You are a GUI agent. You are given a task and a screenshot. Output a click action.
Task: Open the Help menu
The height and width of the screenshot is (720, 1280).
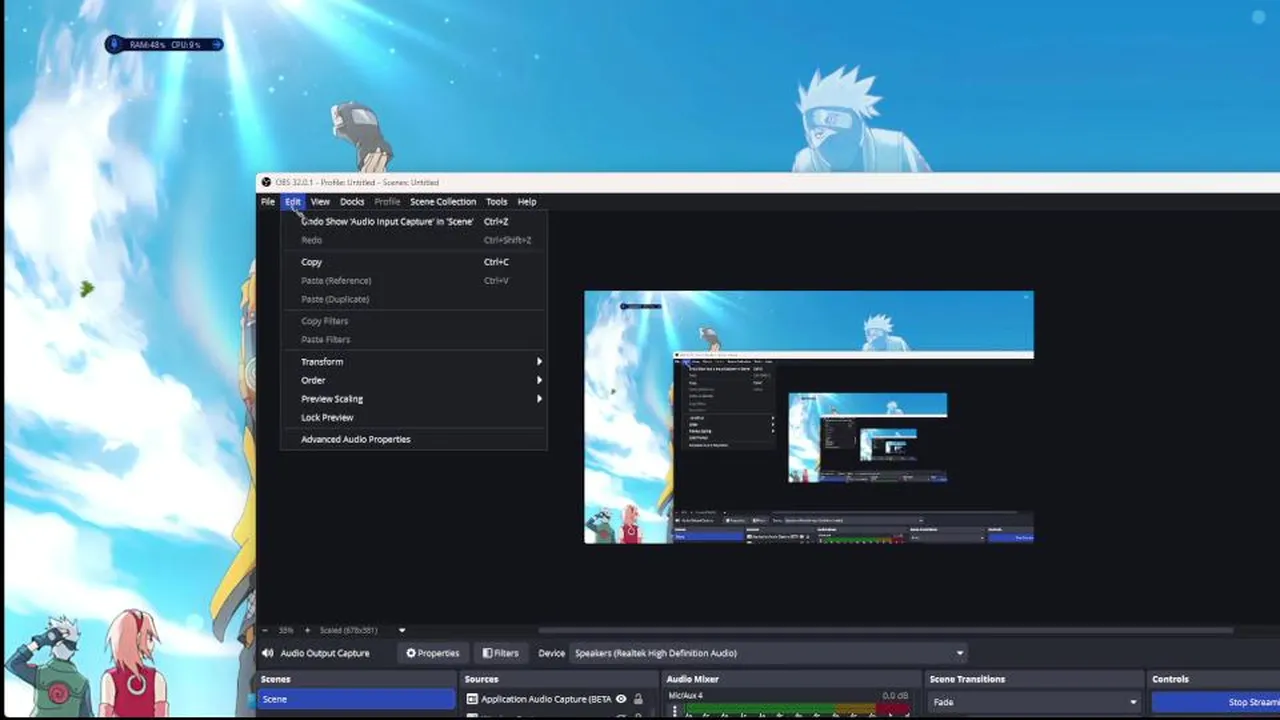coord(527,201)
